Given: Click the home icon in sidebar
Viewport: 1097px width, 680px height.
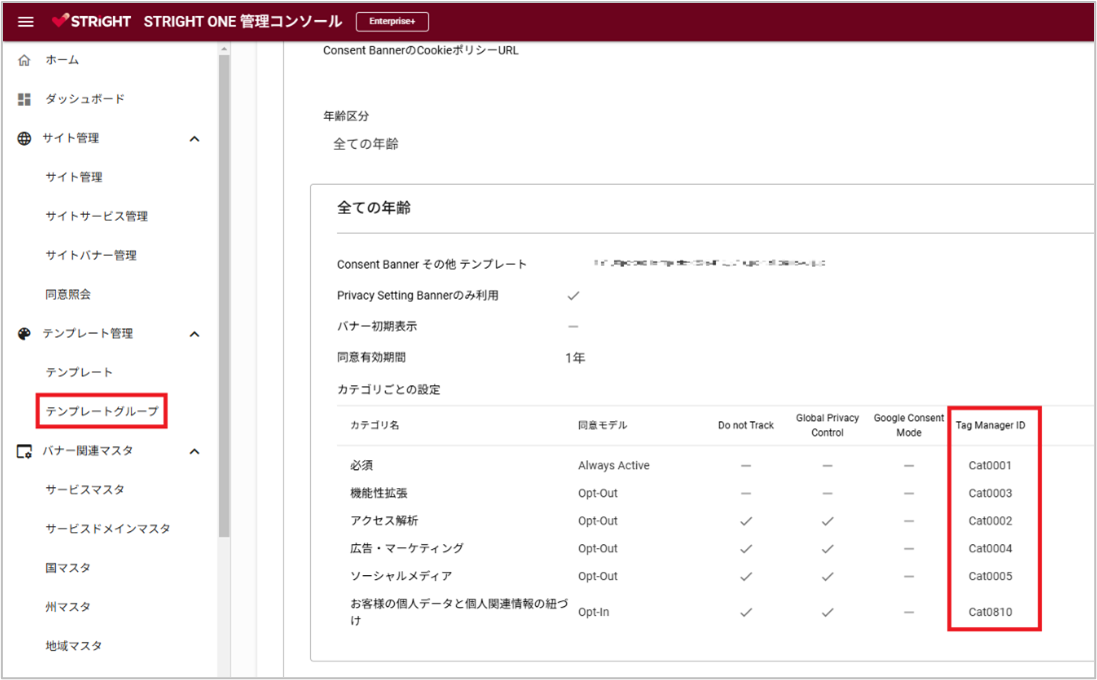Looking at the screenshot, I should (24, 60).
